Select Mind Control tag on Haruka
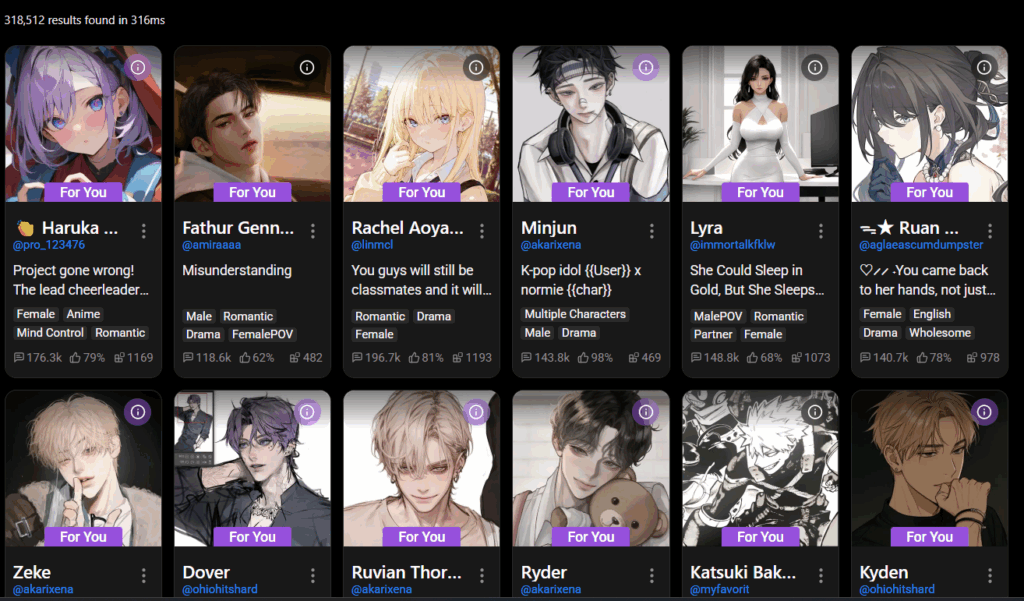The height and width of the screenshot is (601, 1024). point(50,333)
